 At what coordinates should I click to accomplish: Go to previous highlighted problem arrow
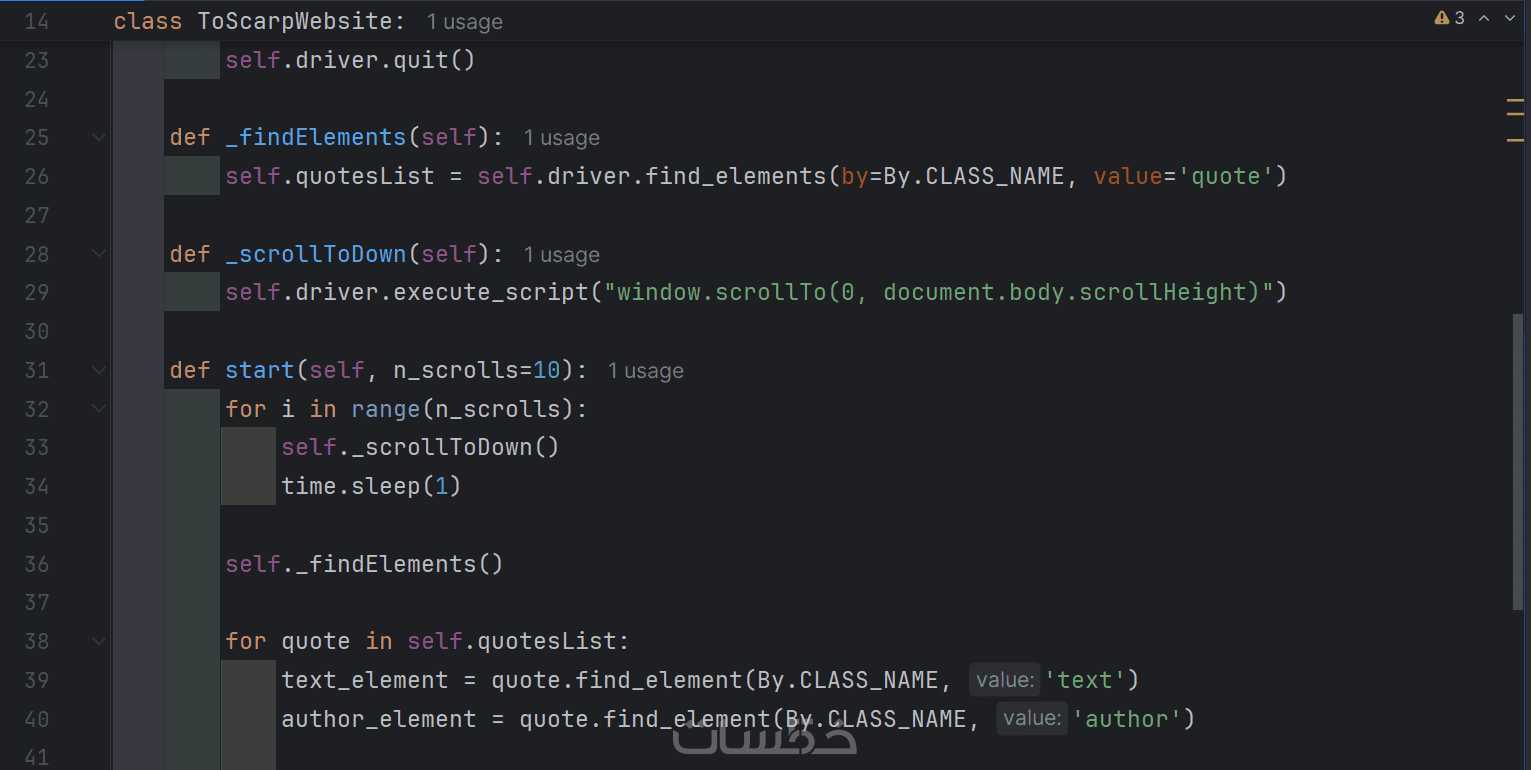(x=1484, y=18)
